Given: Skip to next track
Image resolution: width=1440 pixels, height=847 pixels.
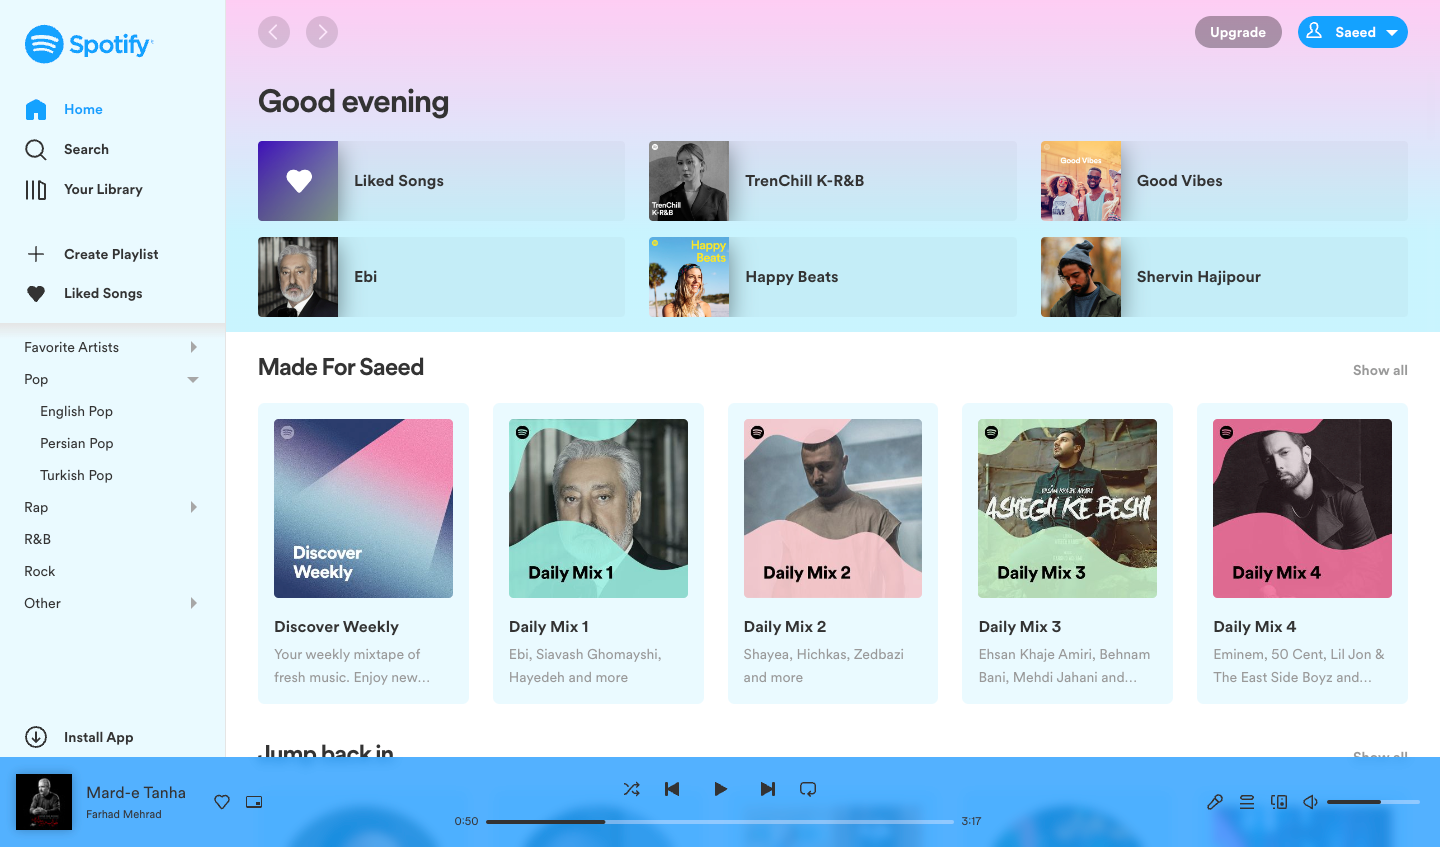Looking at the screenshot, I should pos(768,789).
